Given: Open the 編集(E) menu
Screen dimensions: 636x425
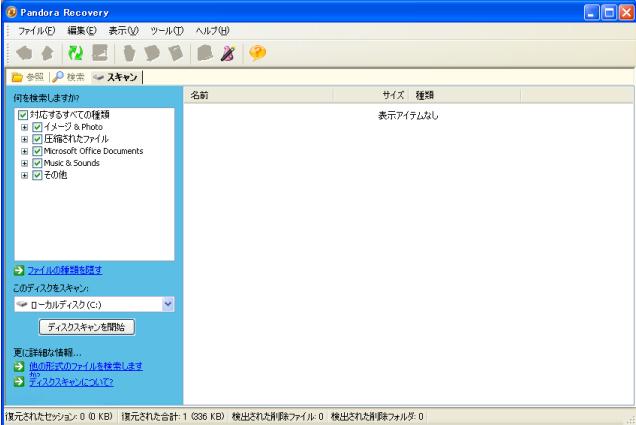Looking at the screenshot, I should [x=82, y=31].
